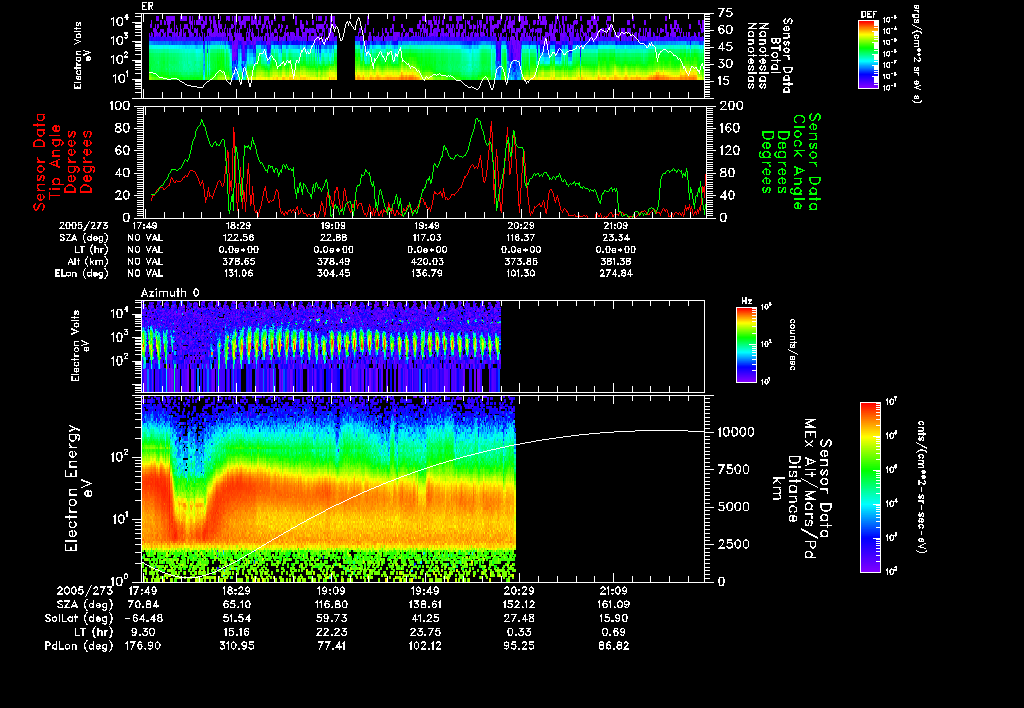
Task: Click 'NO VAL' in the Alt (km) row
Action: tap(145, 261)
